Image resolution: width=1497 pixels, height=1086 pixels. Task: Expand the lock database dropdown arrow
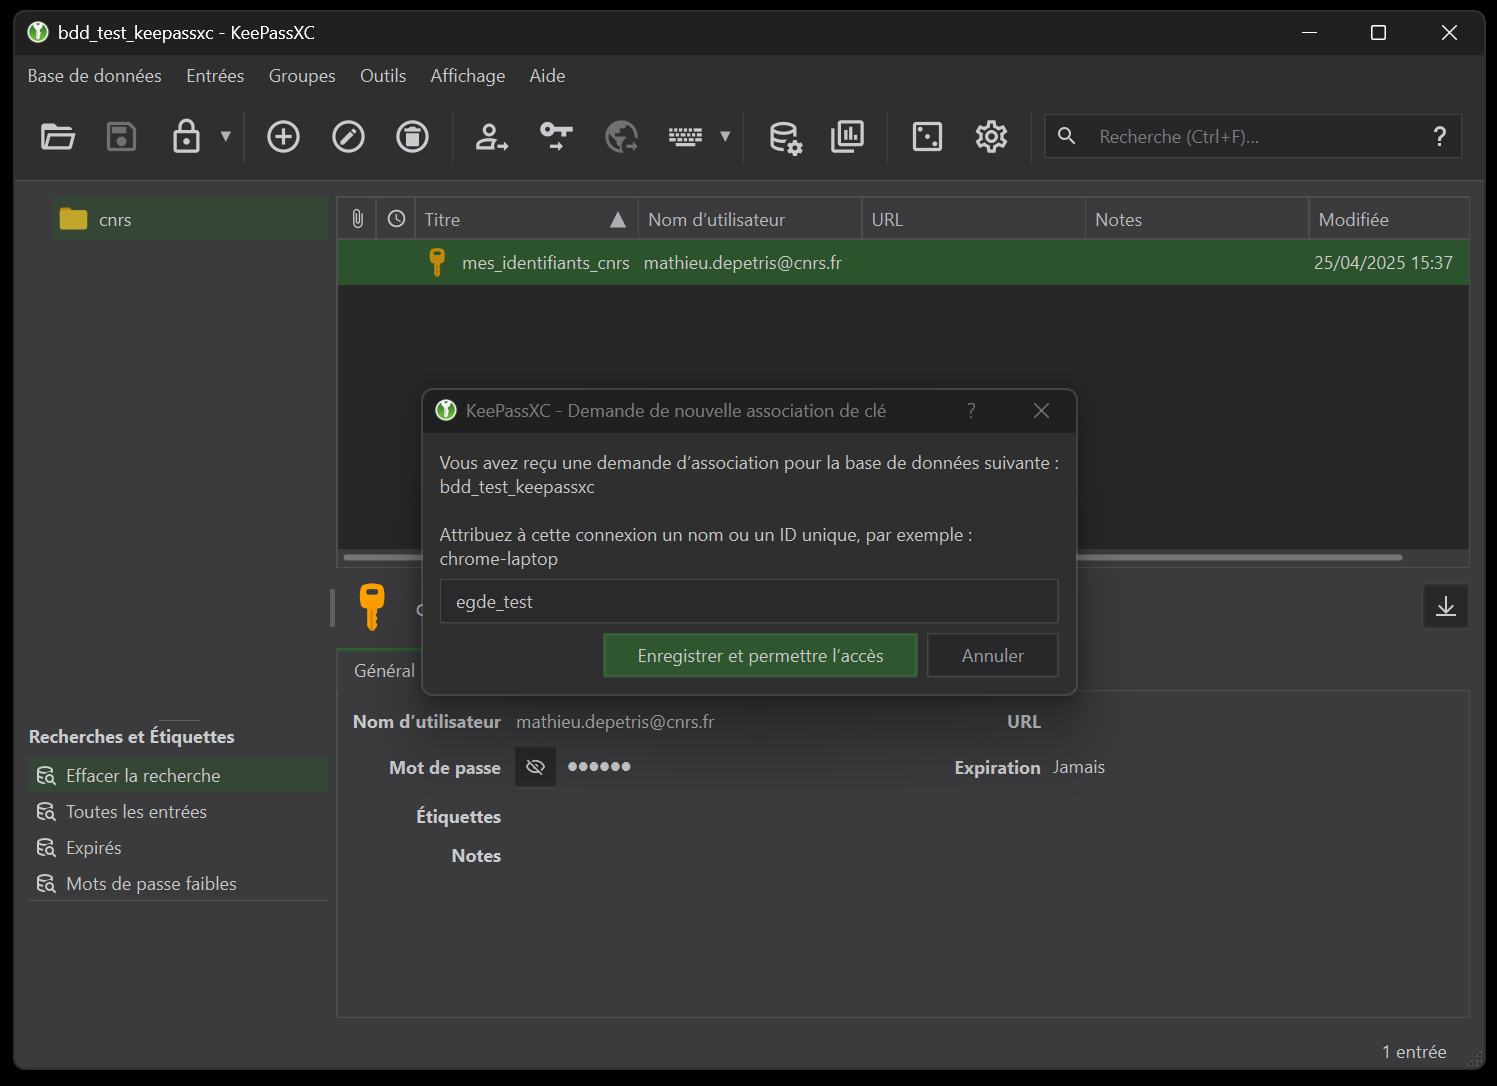click(x=226, y=136)
